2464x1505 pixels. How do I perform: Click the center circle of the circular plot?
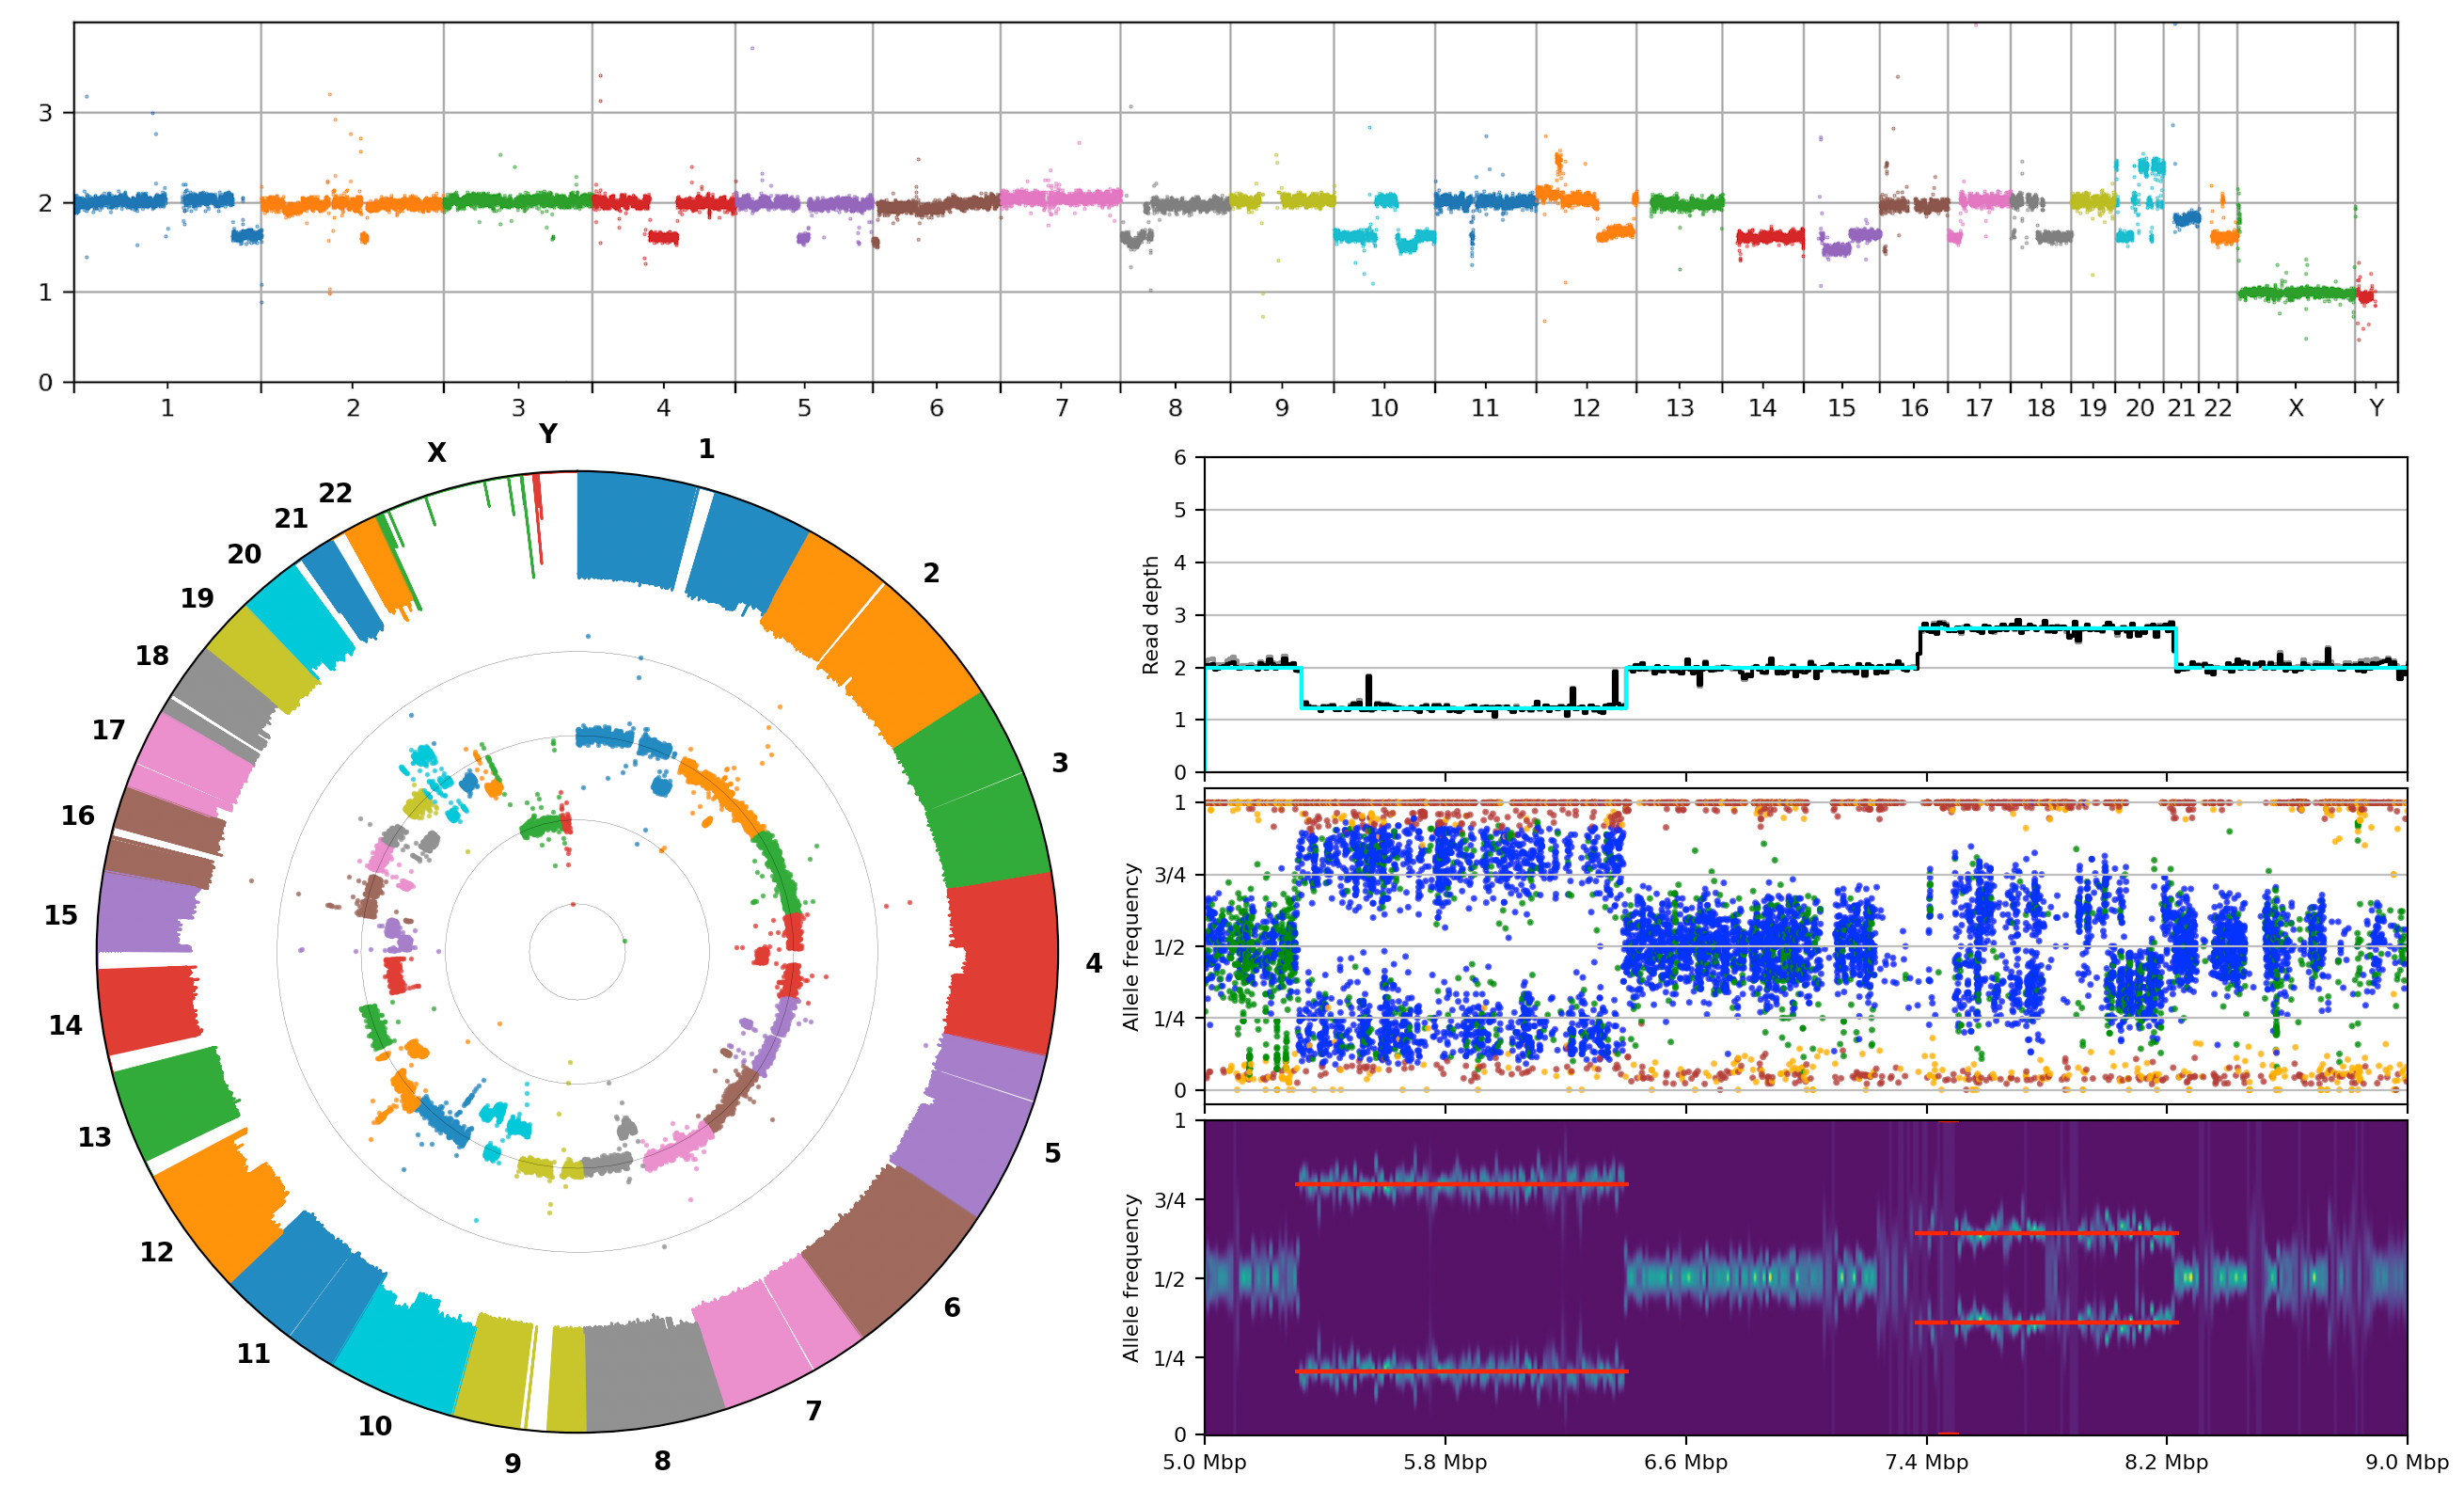[x=577, y=951]
